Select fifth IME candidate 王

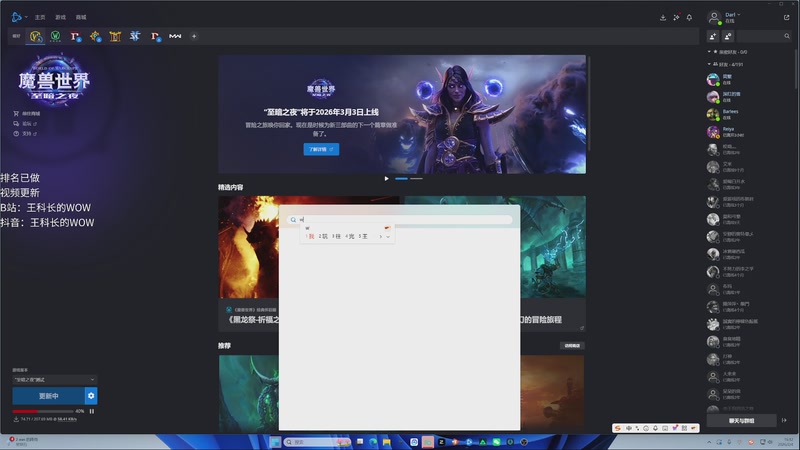pyautogui.click(x=363, y=237)
